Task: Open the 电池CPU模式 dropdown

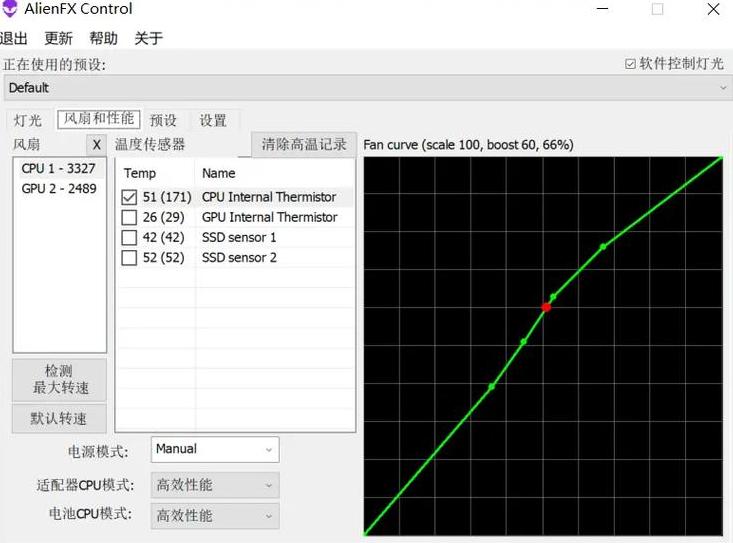Action: [215, 516]
